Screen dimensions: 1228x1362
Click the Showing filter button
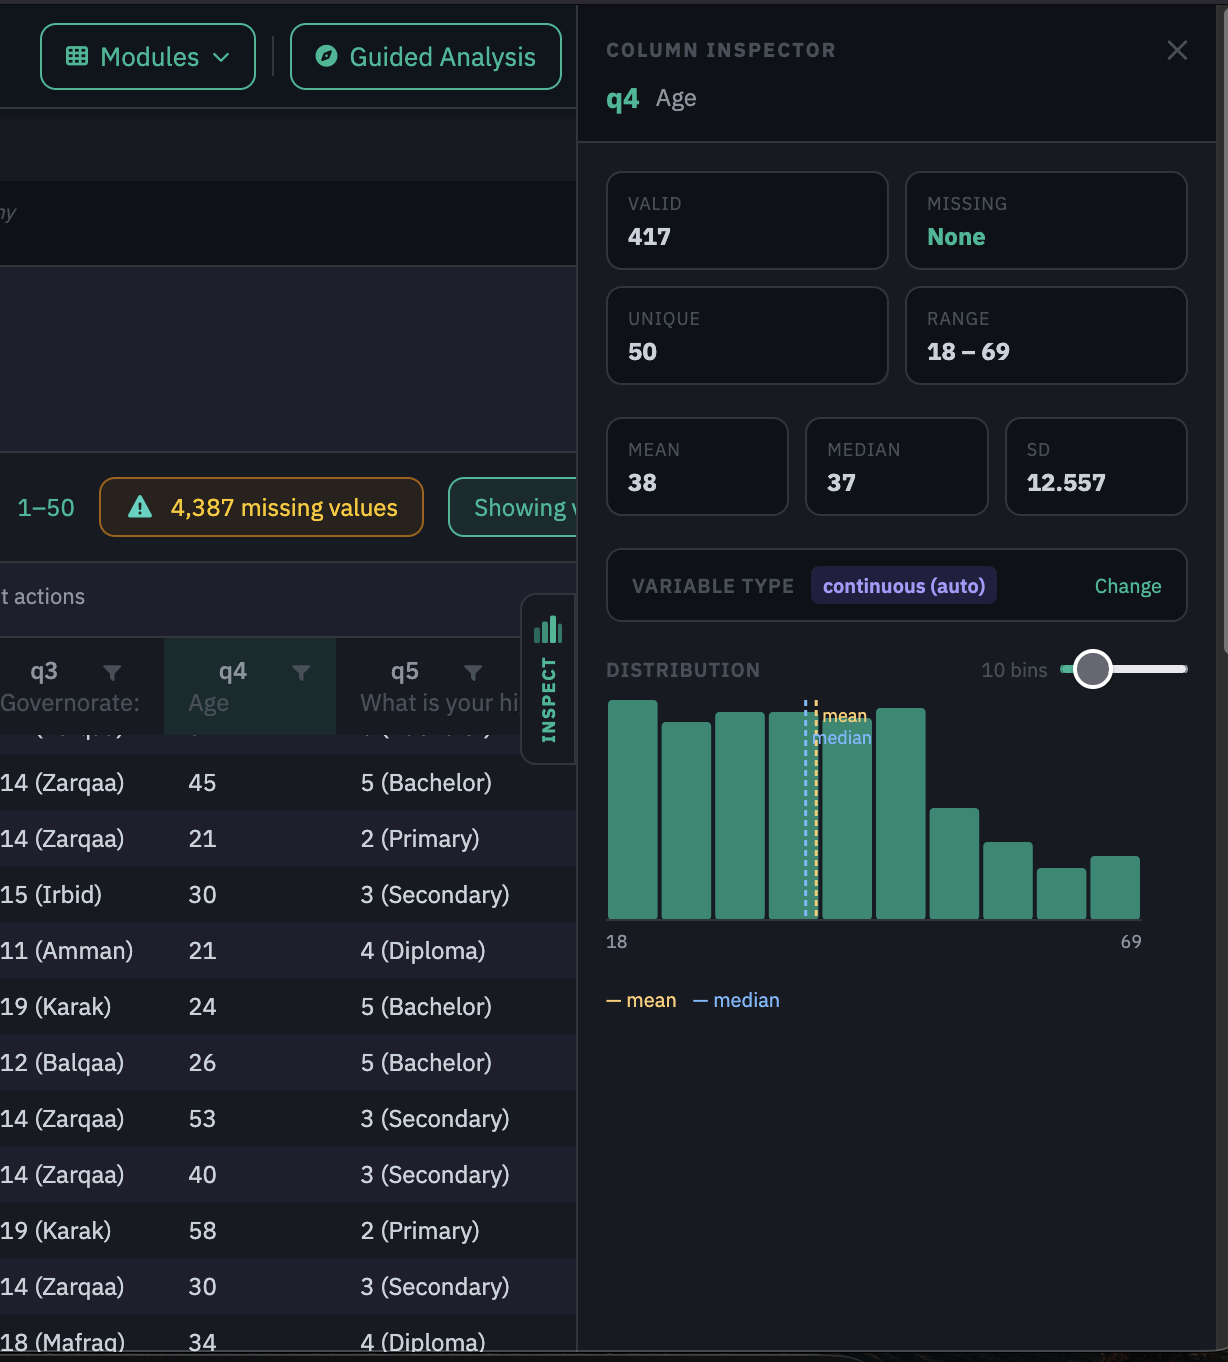513,507
